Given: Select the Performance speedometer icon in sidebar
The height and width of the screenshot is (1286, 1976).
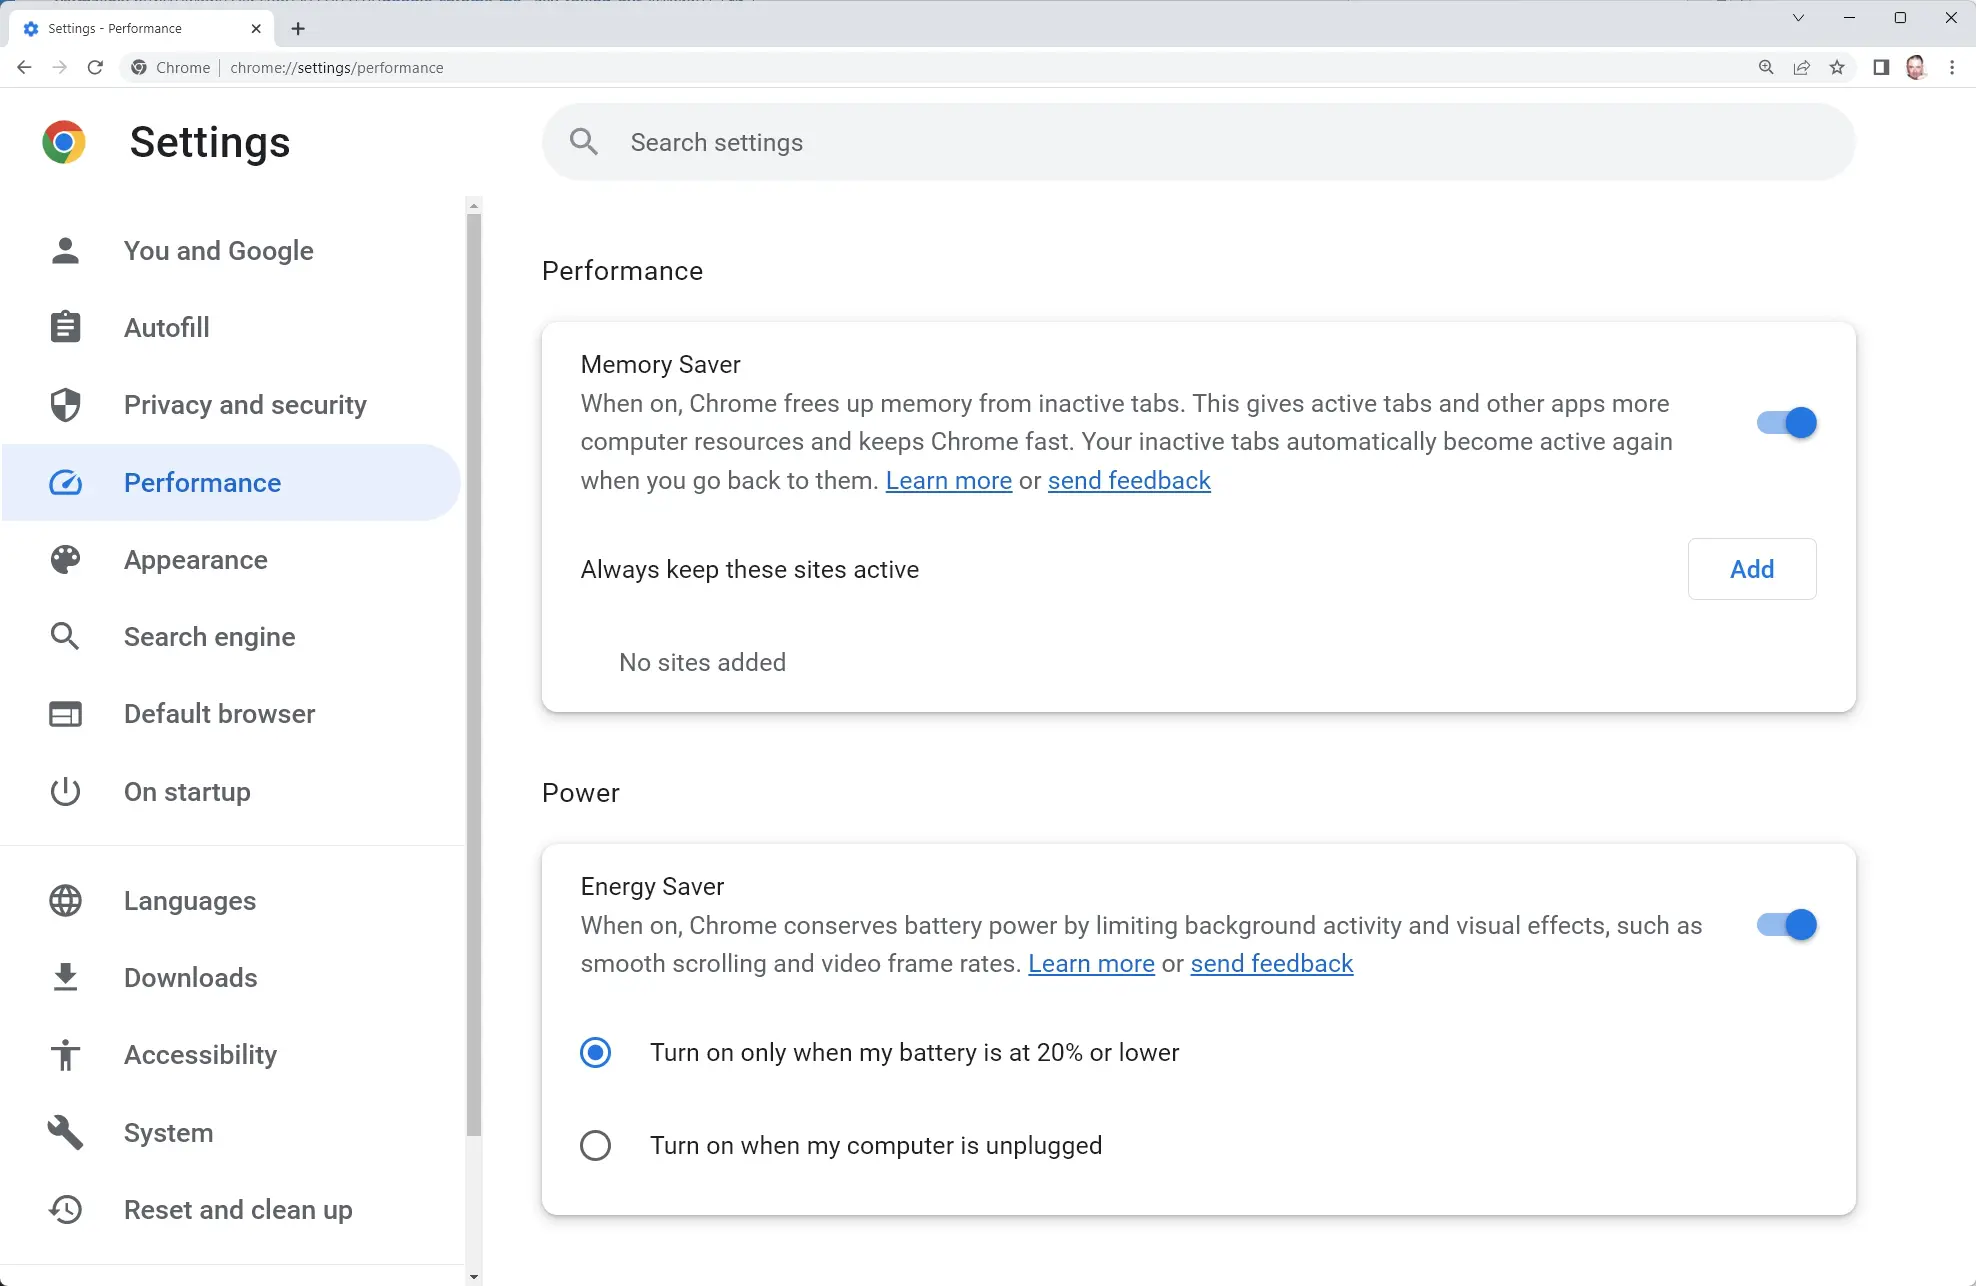Looking at the screenshot, I should coord(65,482).
